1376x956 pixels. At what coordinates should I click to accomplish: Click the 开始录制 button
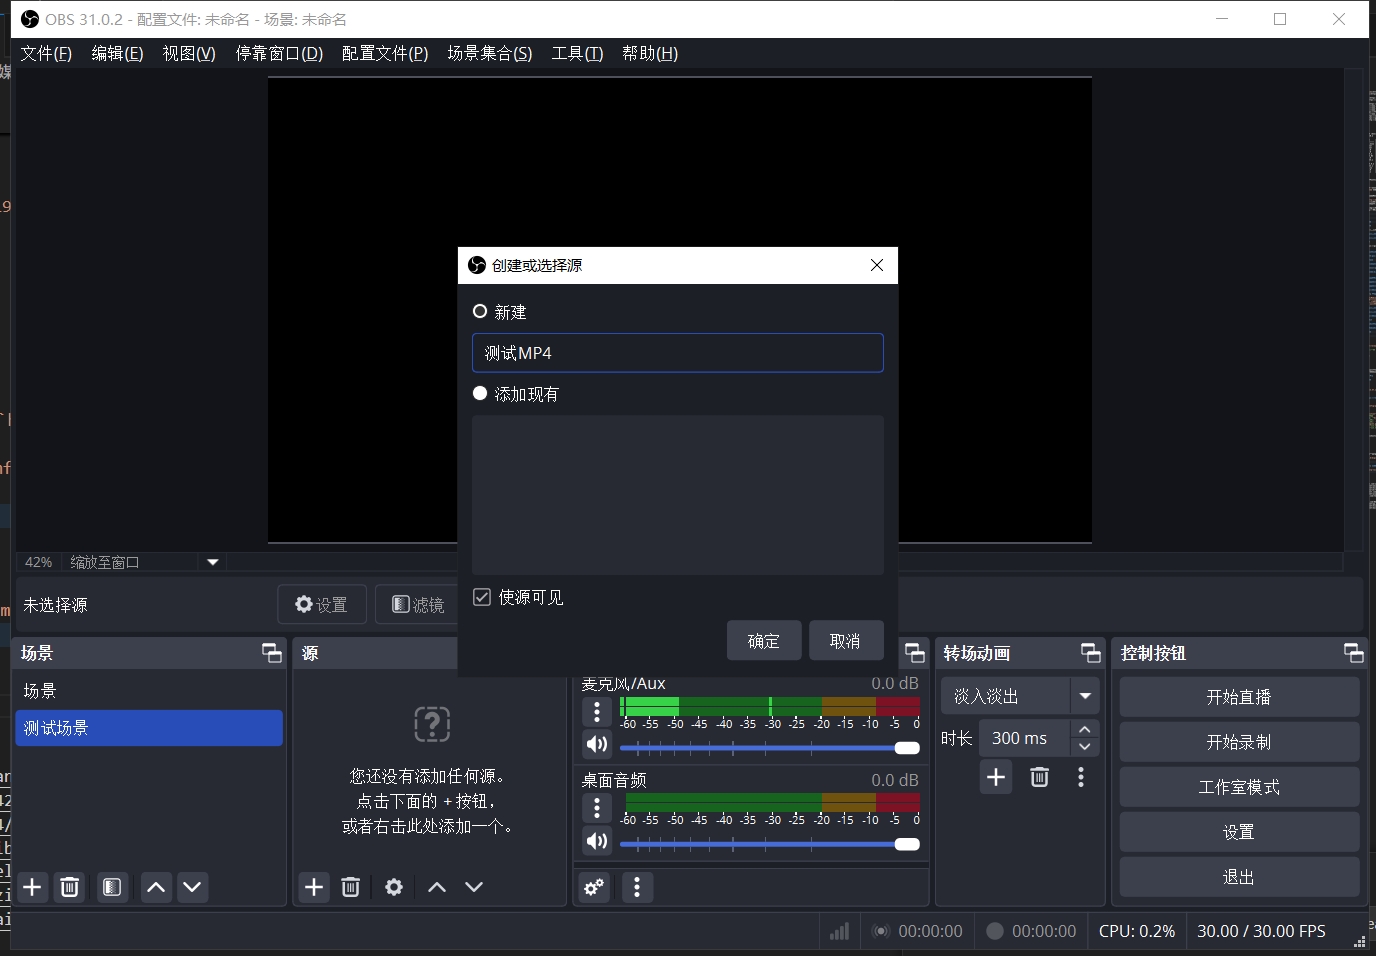1238,742
